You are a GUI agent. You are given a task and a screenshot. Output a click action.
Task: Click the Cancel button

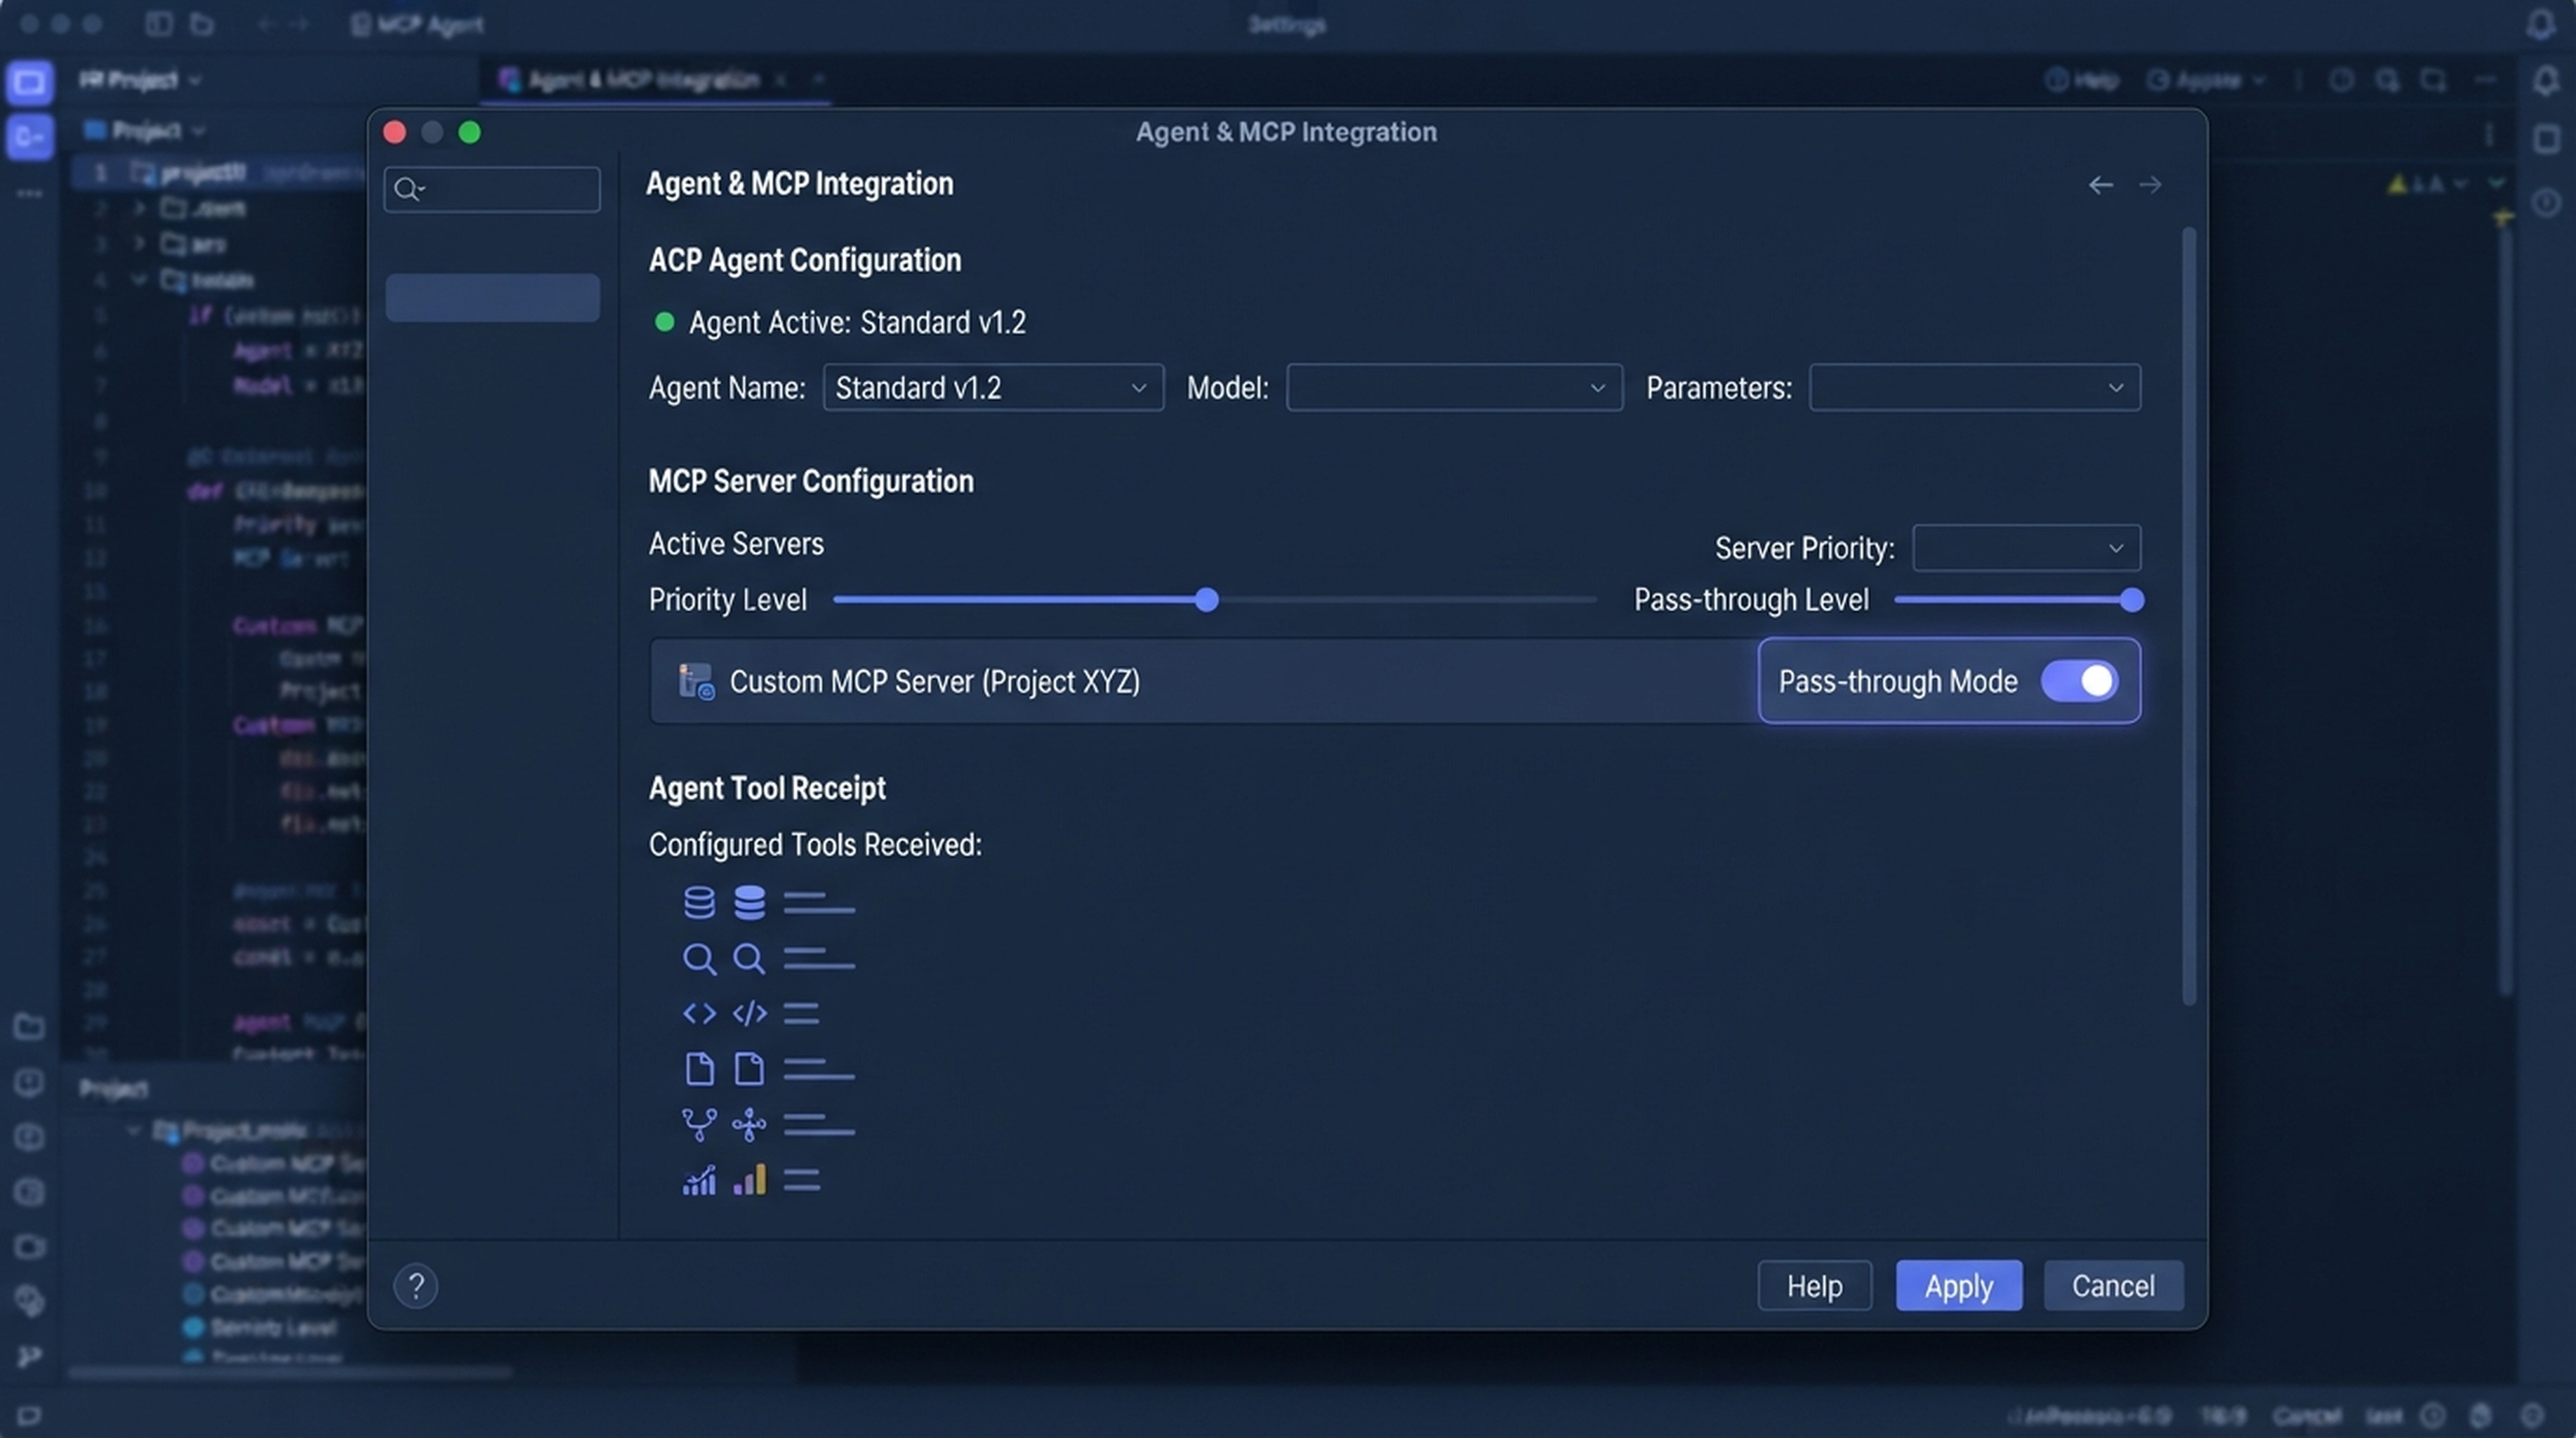tap(2113, 1286)
